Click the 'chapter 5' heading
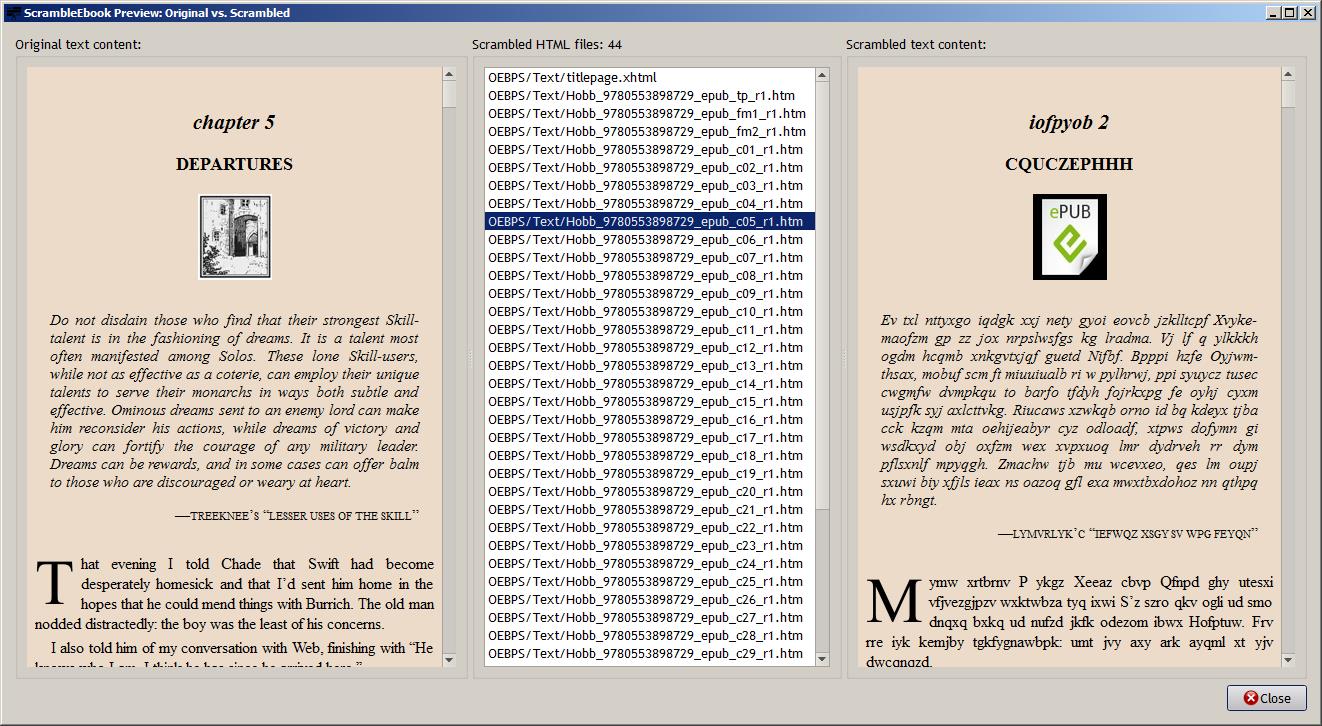 (x=234, y=123)
